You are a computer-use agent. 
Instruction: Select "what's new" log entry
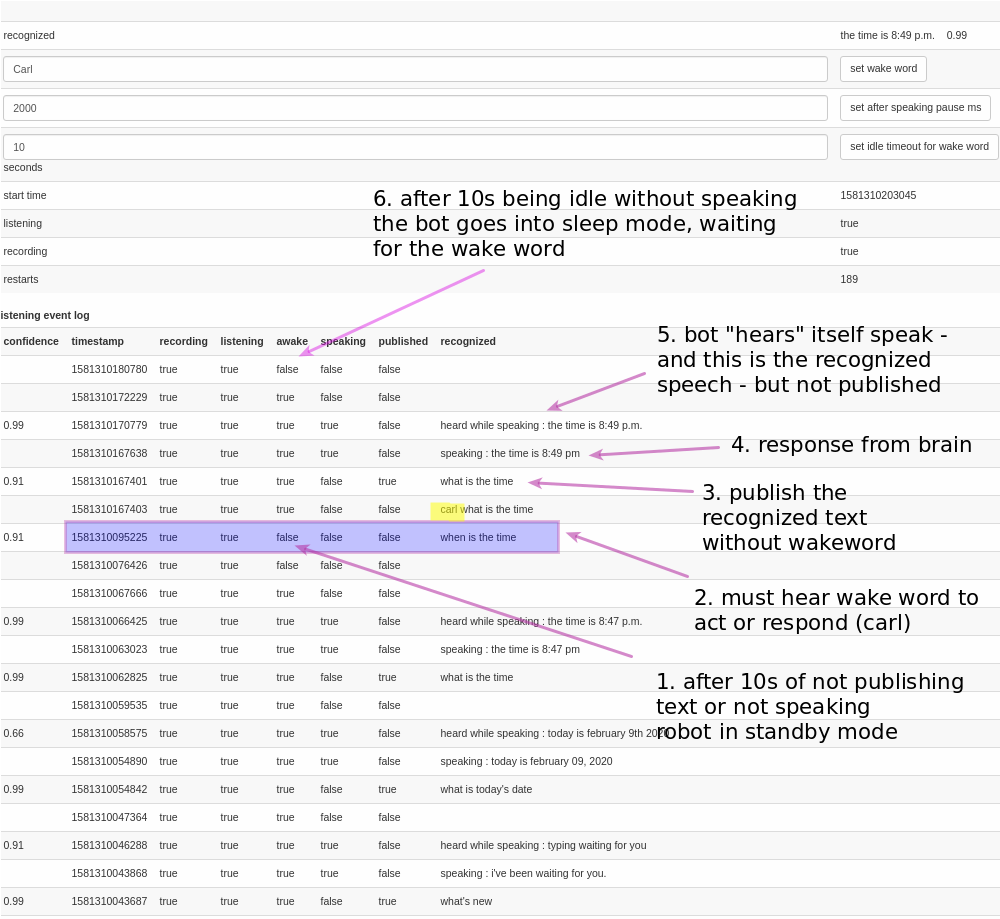click(466, 902)
